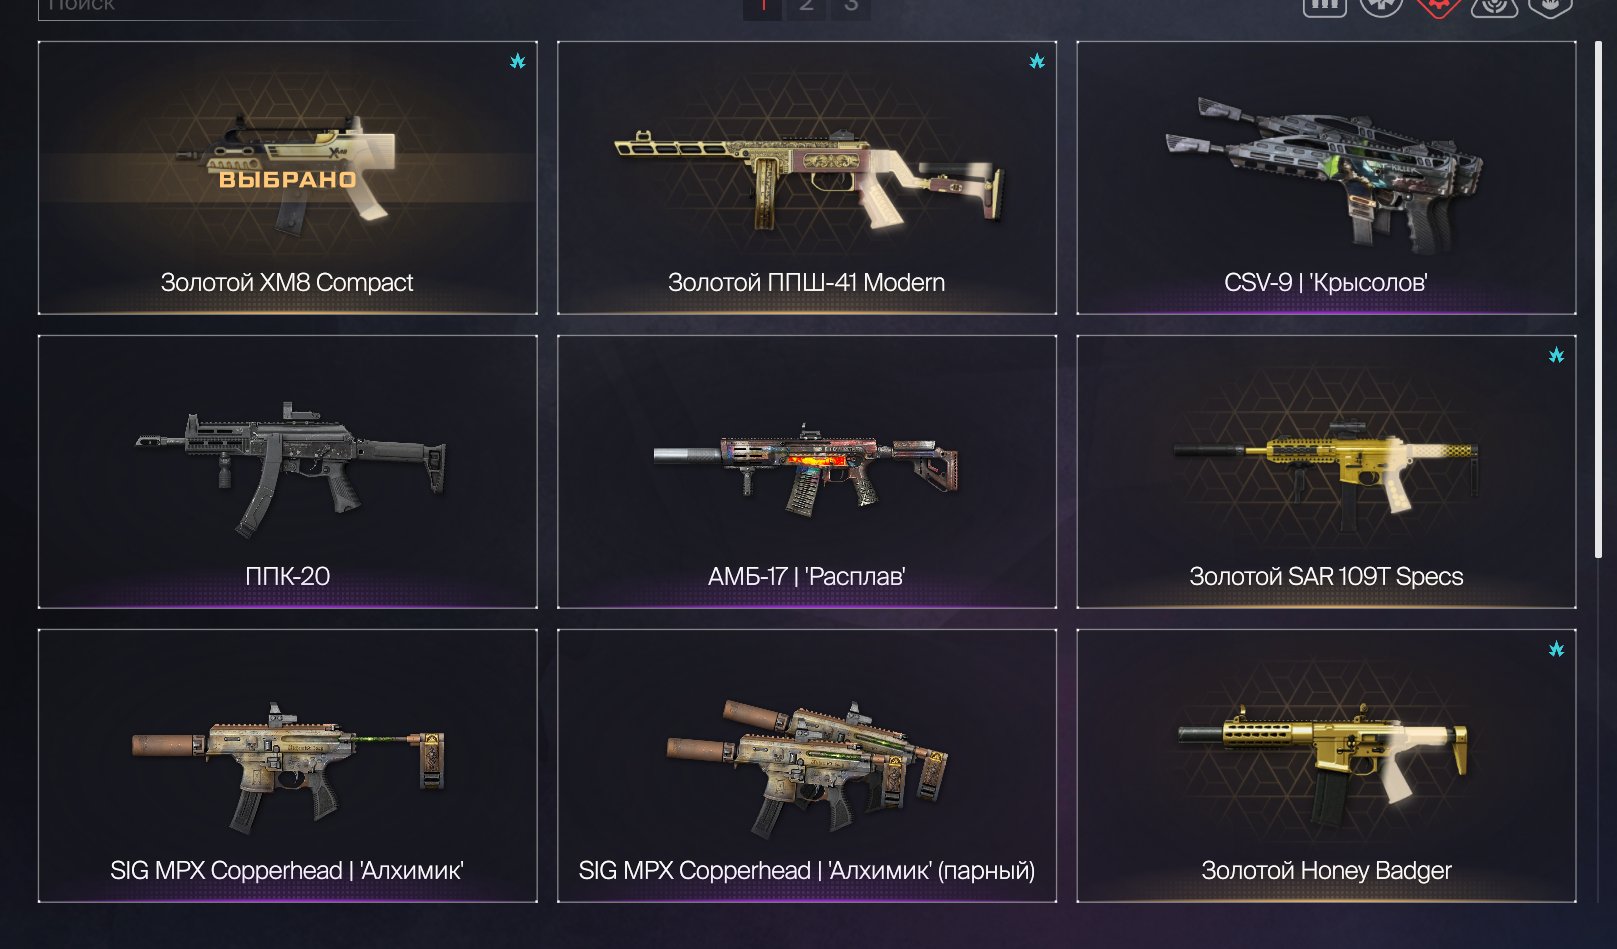Choose the CSV-9 | 'Крысолов' weapon card
Image resolution: width=1617 pixels, height=949 pixels.
(x=1326, y=178)
